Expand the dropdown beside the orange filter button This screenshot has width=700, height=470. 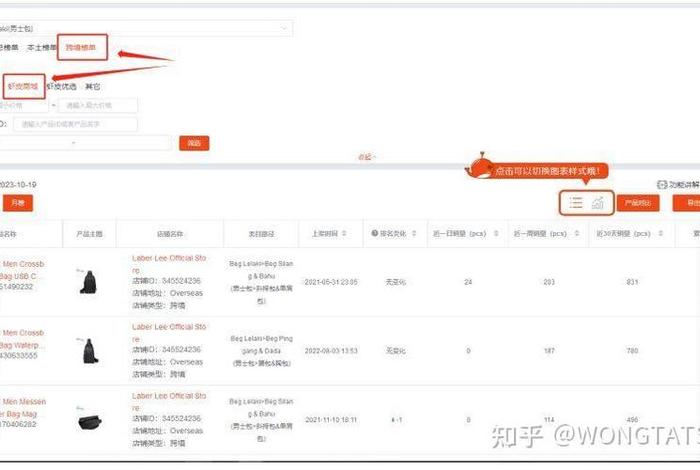85,143
